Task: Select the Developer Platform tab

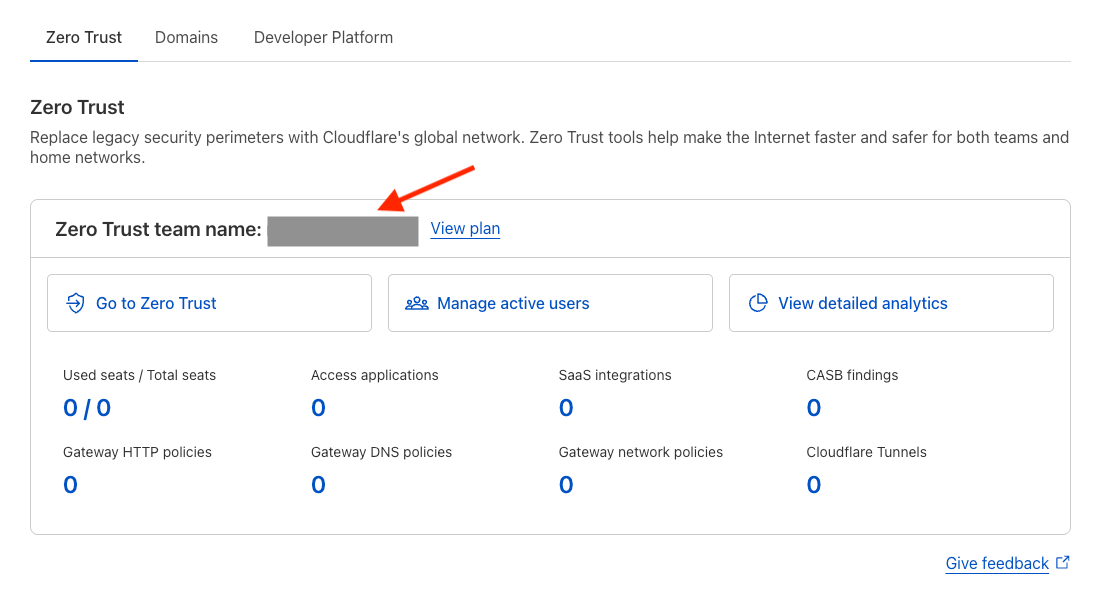Action: click(x=323, y=37)
